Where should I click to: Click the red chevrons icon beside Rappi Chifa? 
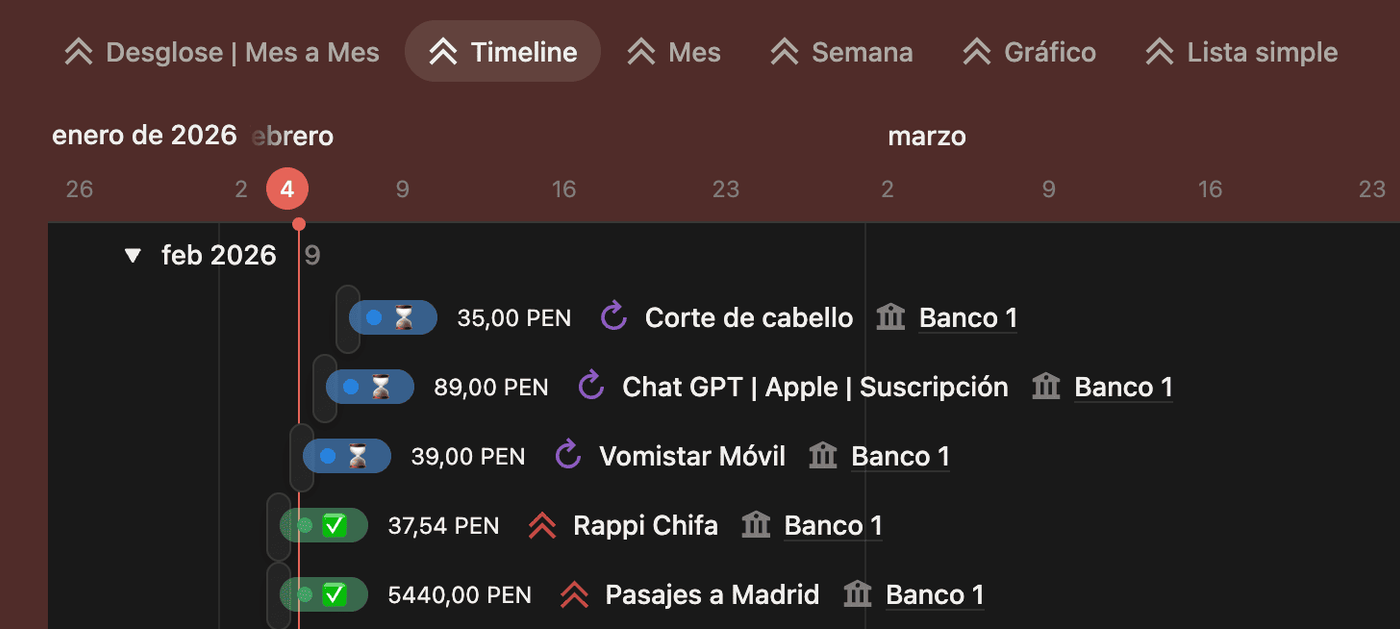542,525
